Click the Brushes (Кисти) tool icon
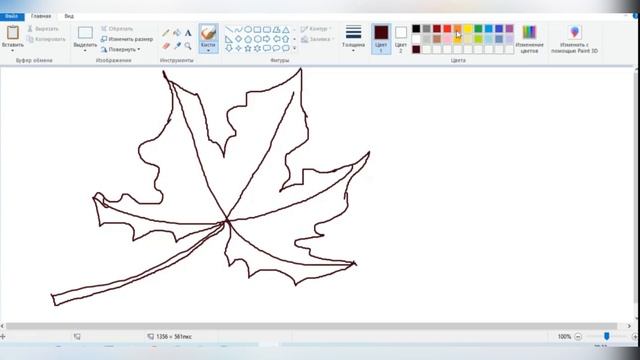This screenshot has height=360, width=640. (208, 33)
